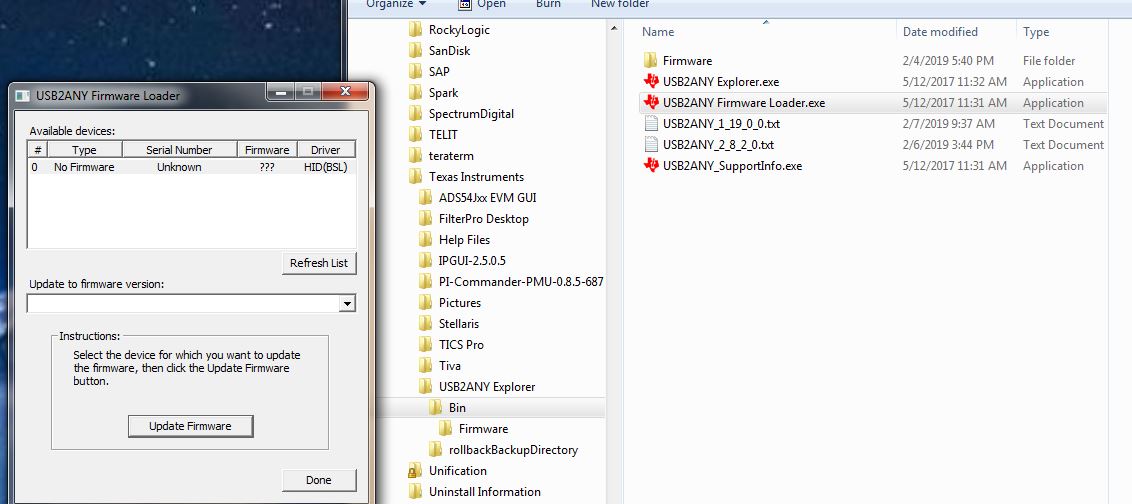
Task: Click the teraterm folder icon
Action: tap(415, 155)
